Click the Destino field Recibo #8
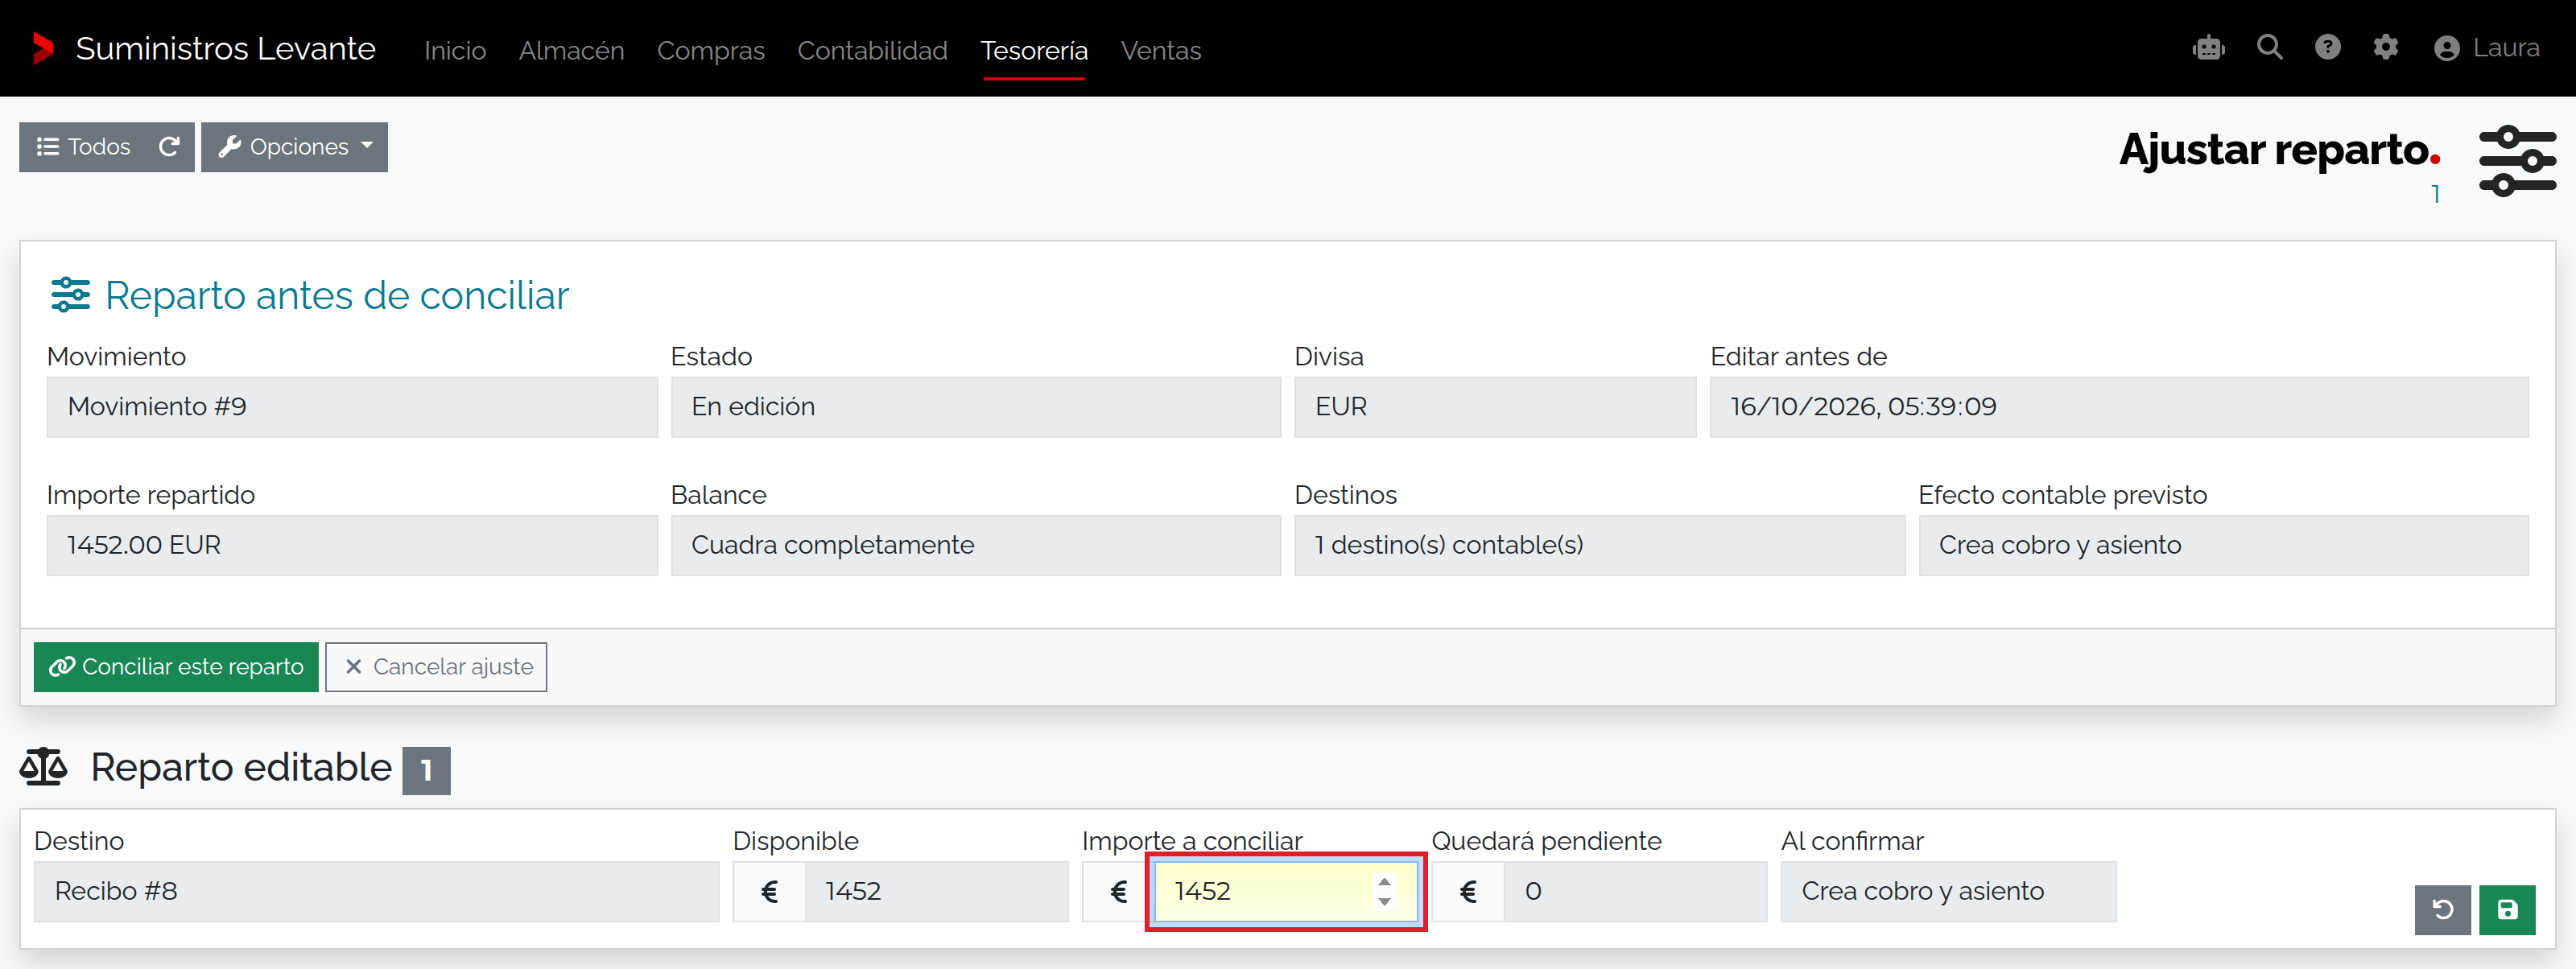The width and height of the screenshot is (2576, 969). (x=376, y=891)
